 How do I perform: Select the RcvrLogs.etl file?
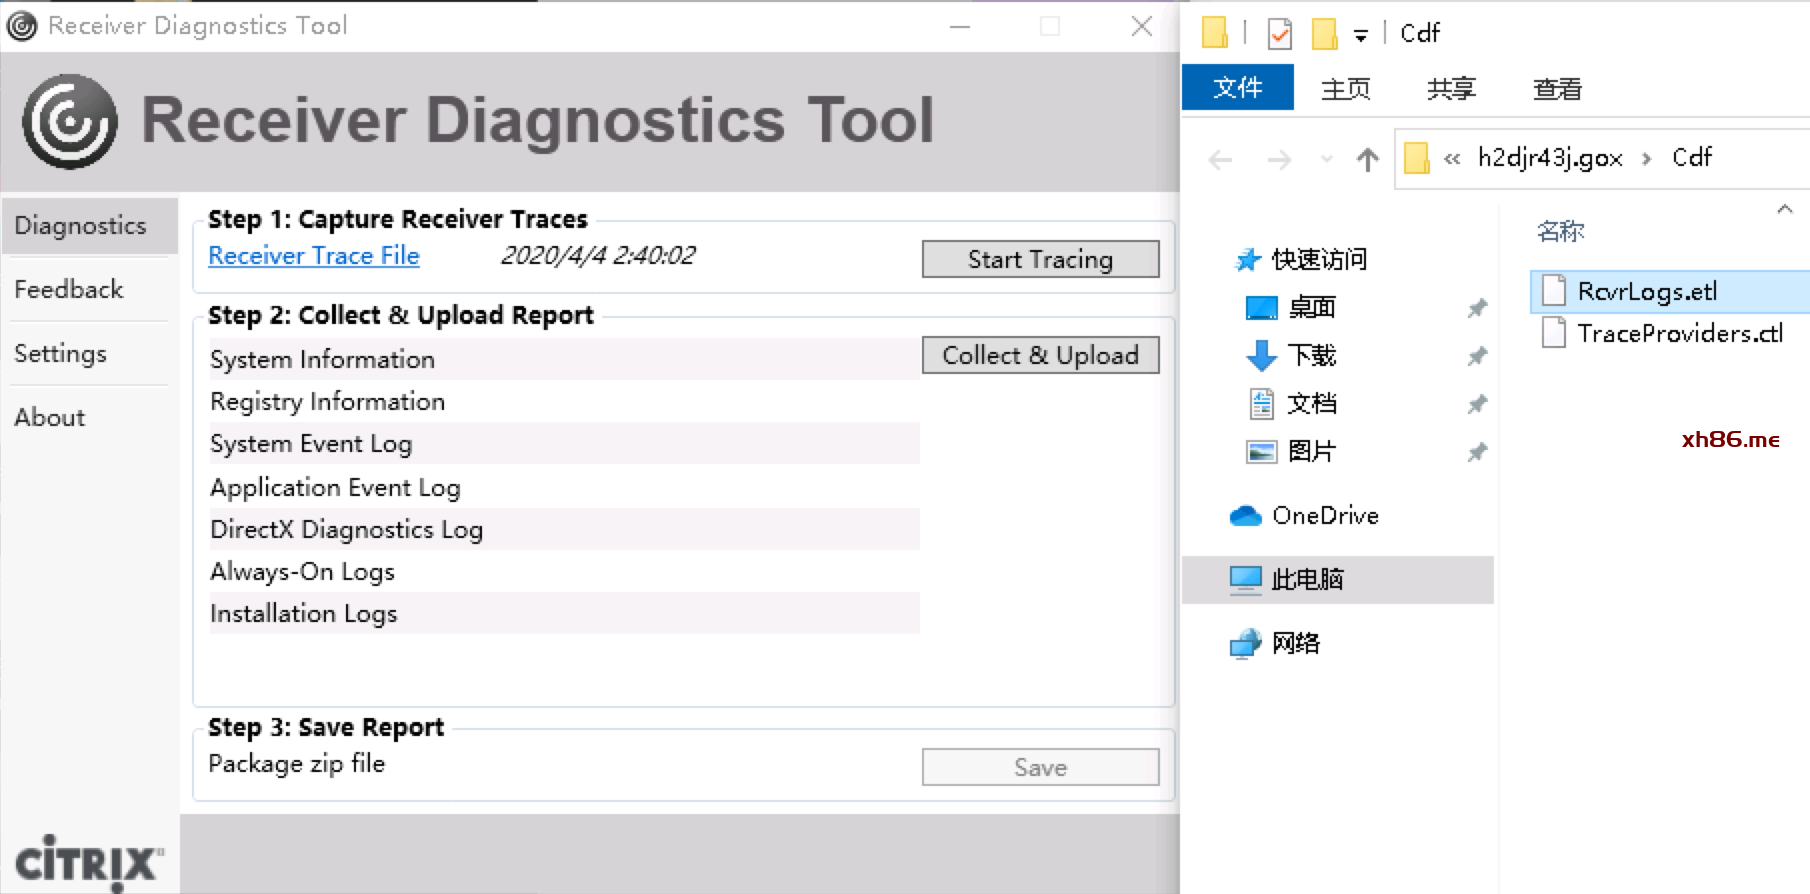(x=1670, y=291)
